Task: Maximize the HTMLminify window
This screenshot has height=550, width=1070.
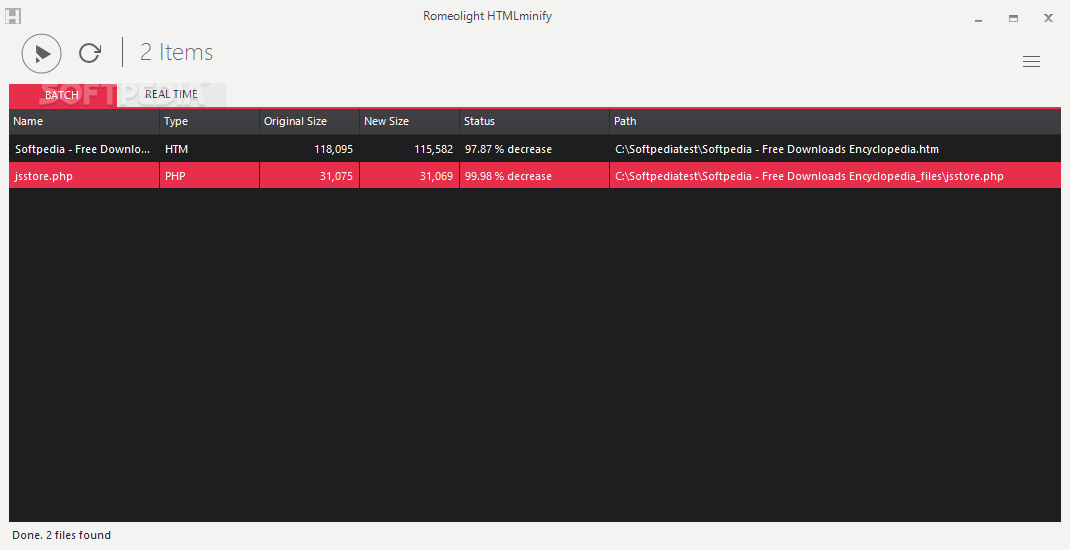Action: [1013, 19]
